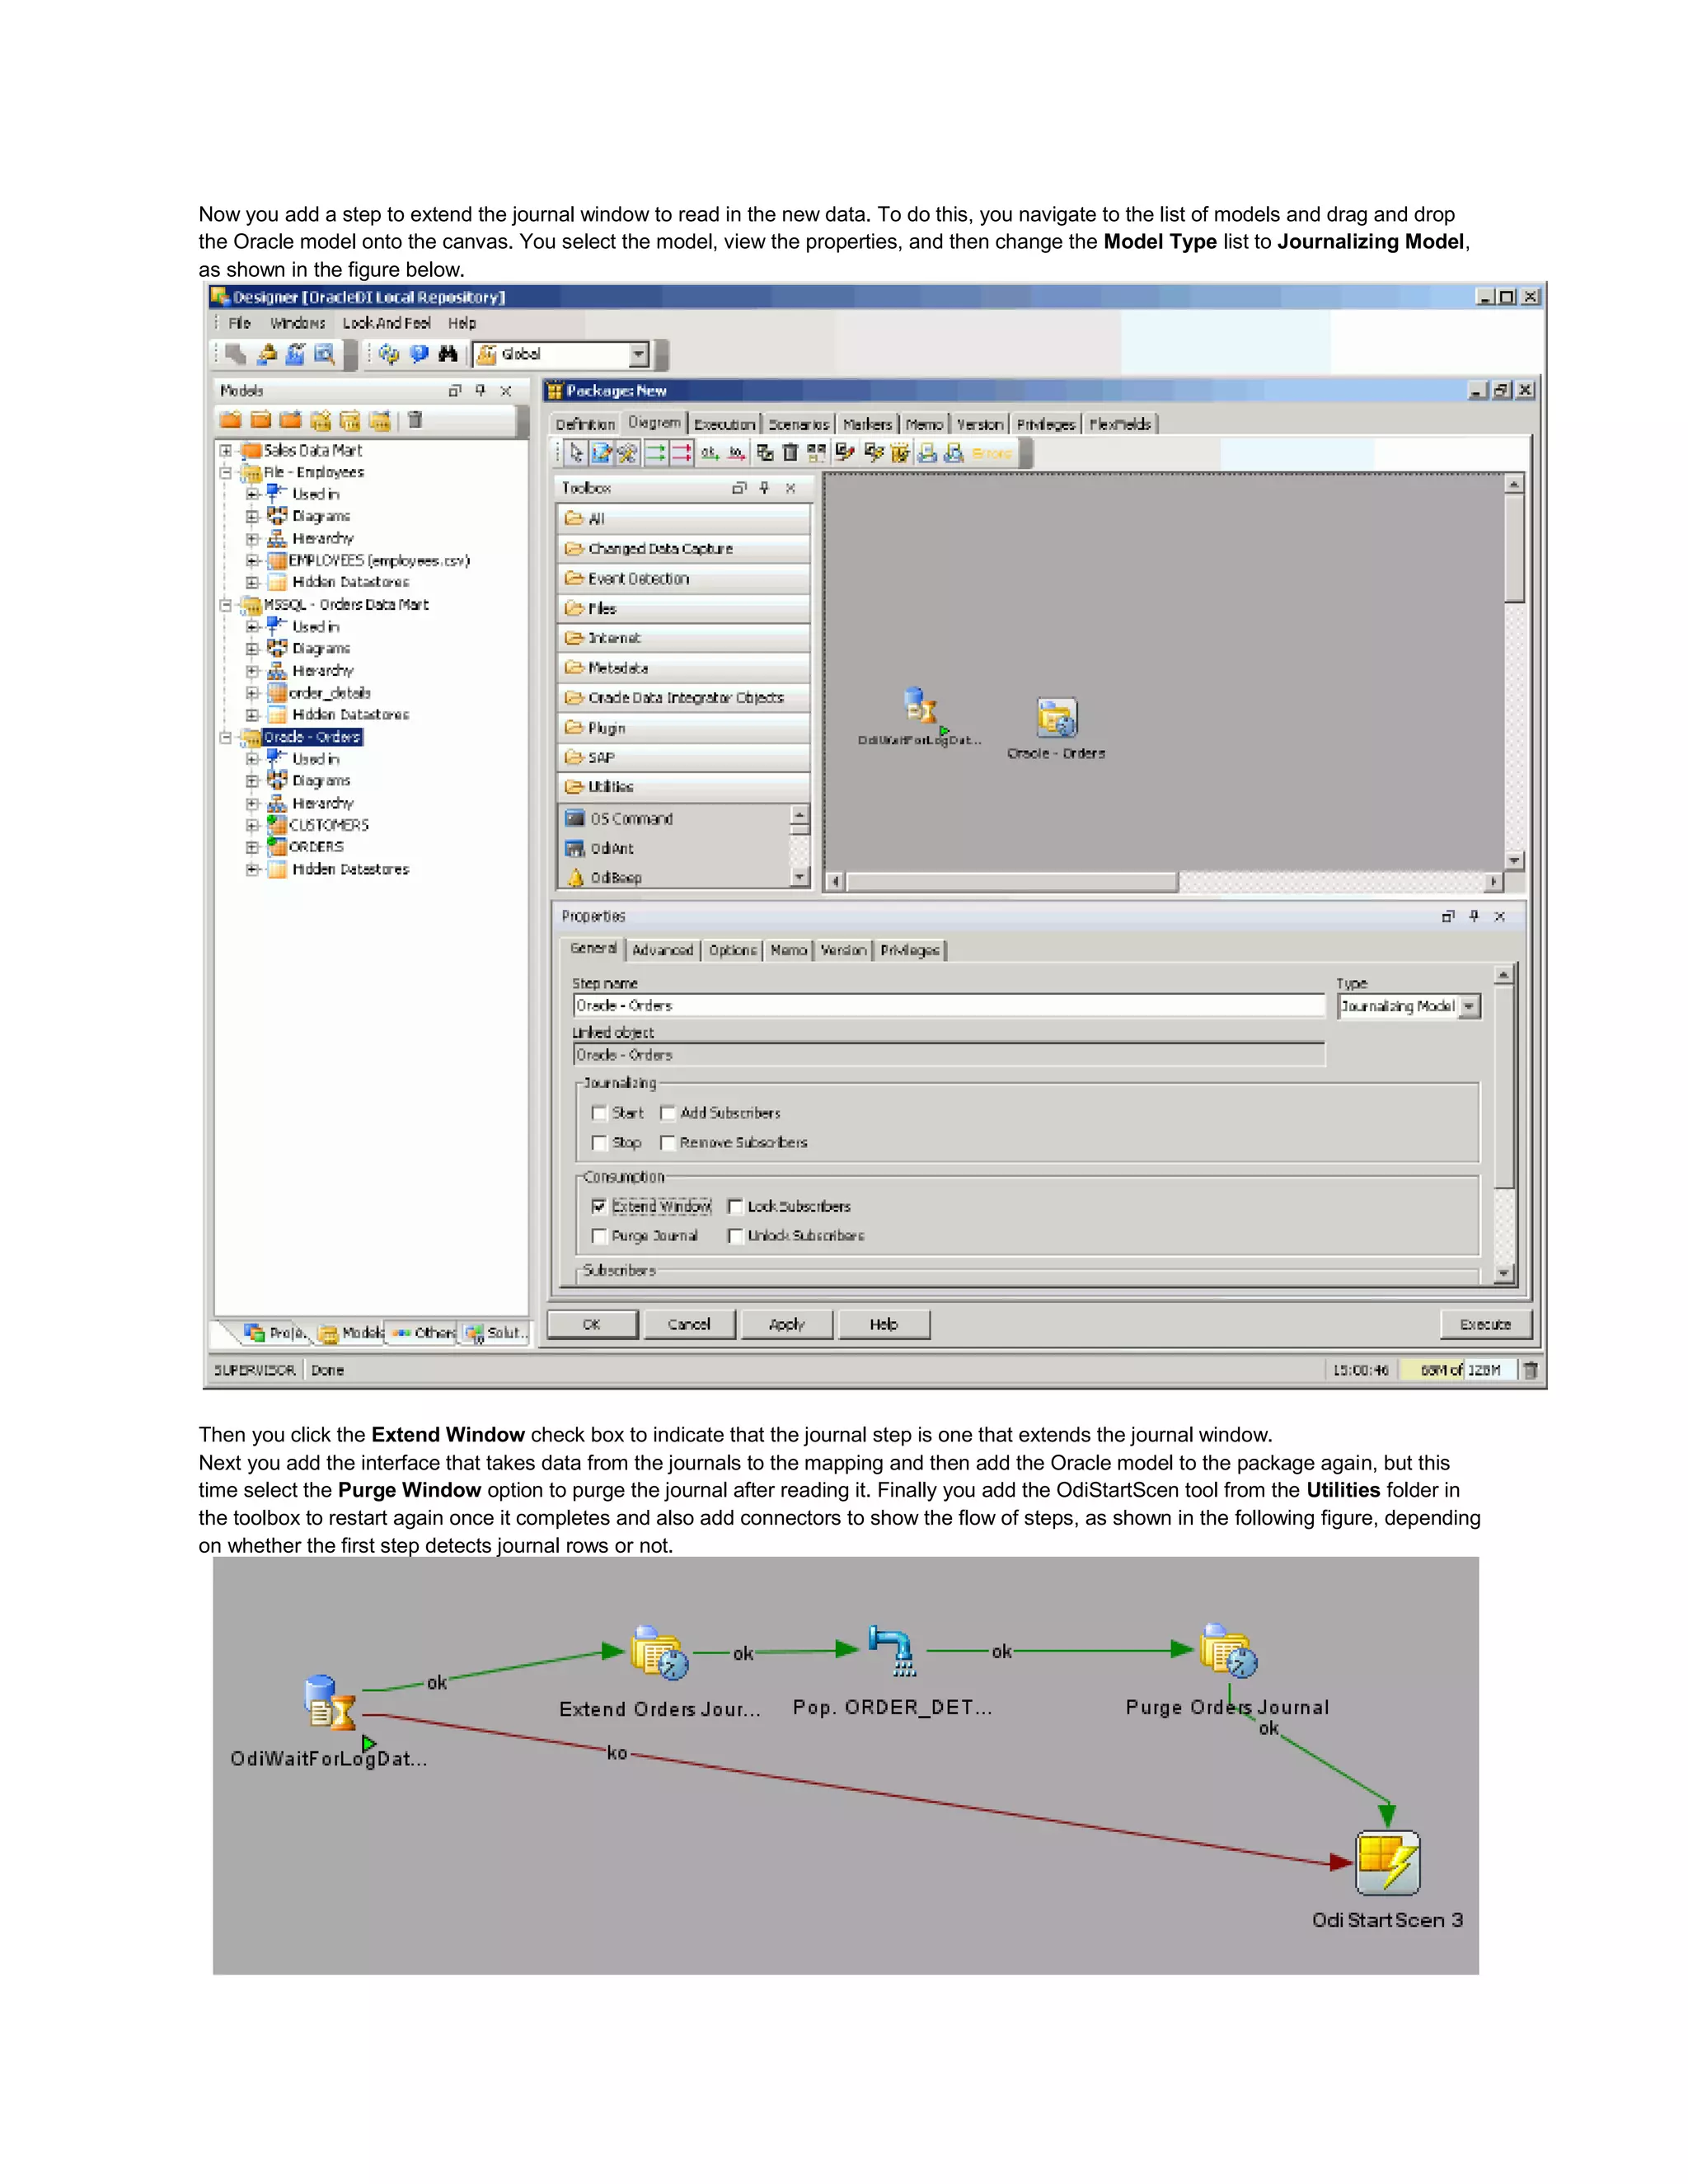Open the Windows menu
The width and height of the screenshot is (1688, 2184).
coord(298,323)
